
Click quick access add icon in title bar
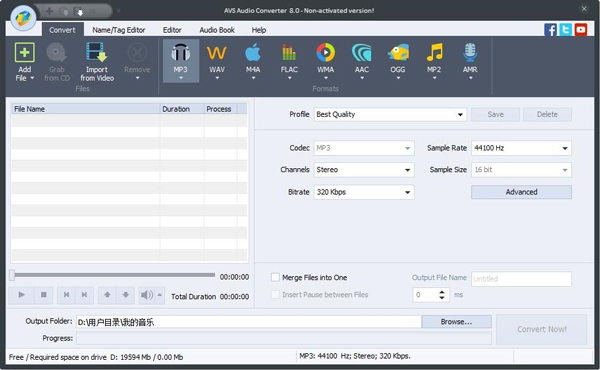49,11
